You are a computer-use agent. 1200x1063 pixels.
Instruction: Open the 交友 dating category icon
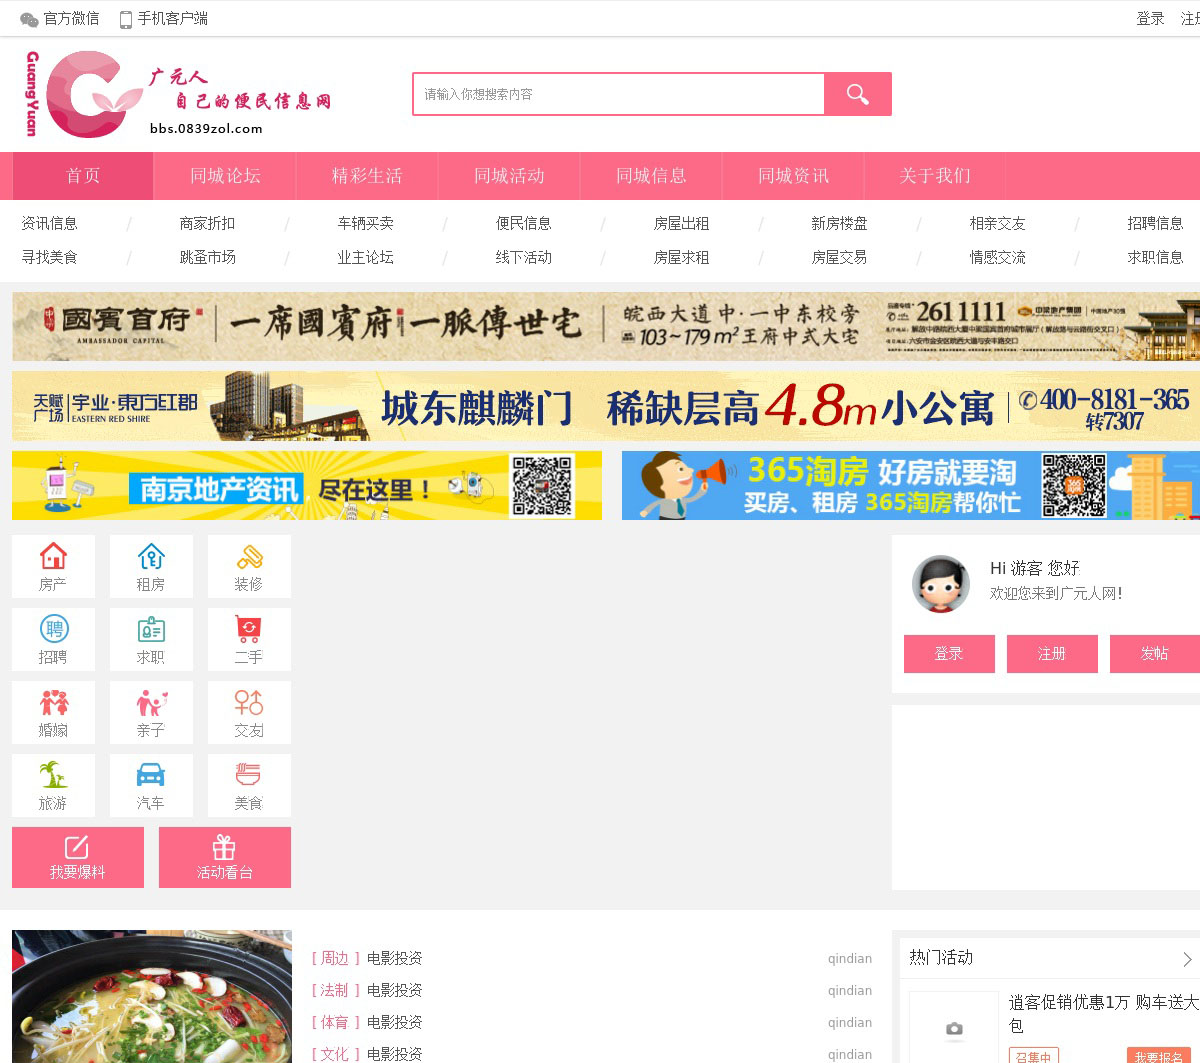click(x=249, y=712)
